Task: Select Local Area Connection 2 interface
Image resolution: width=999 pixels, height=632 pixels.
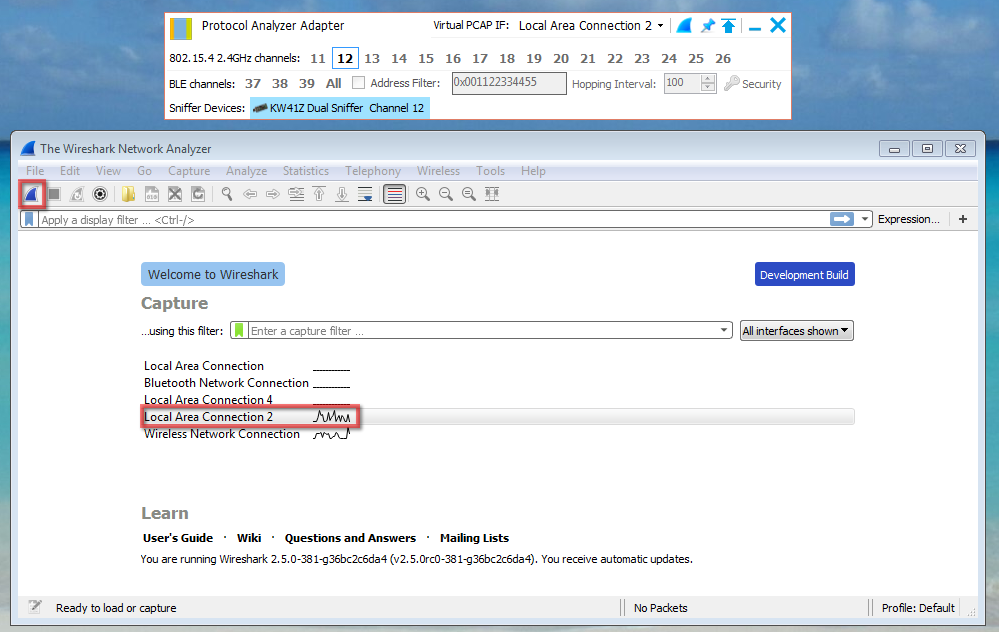Action: click(498, 417)
